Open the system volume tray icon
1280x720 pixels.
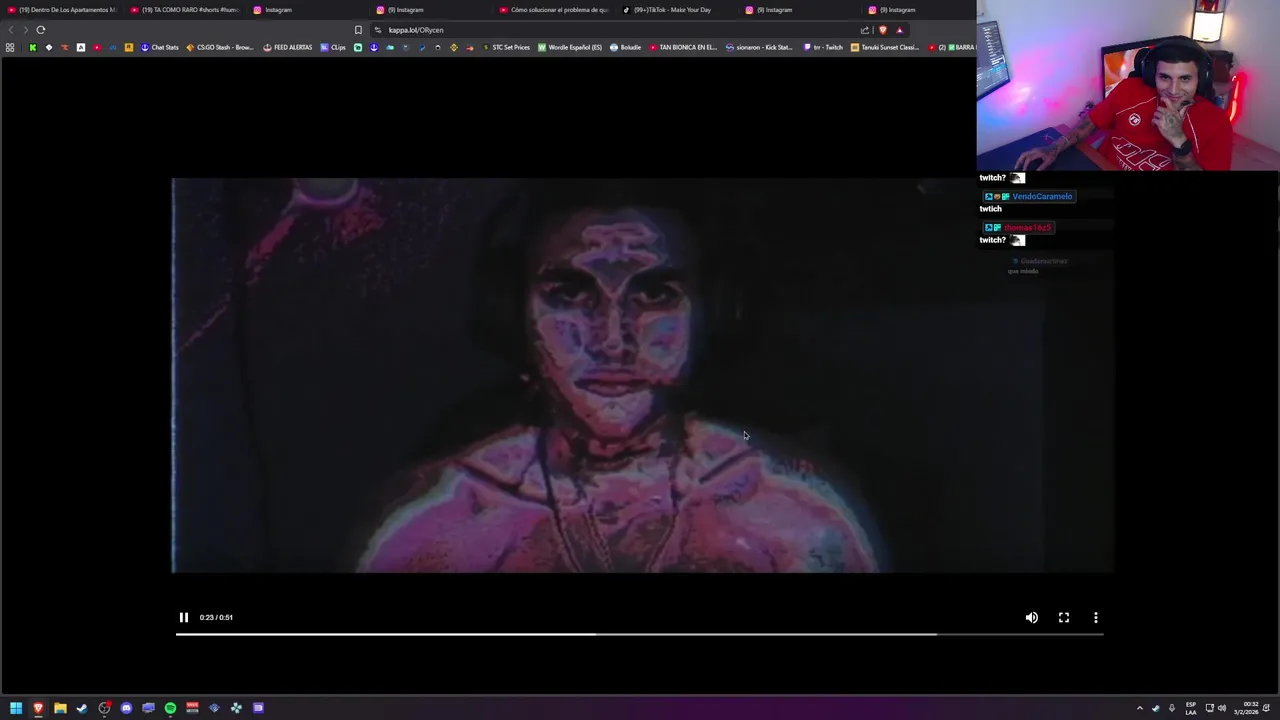1222,708
